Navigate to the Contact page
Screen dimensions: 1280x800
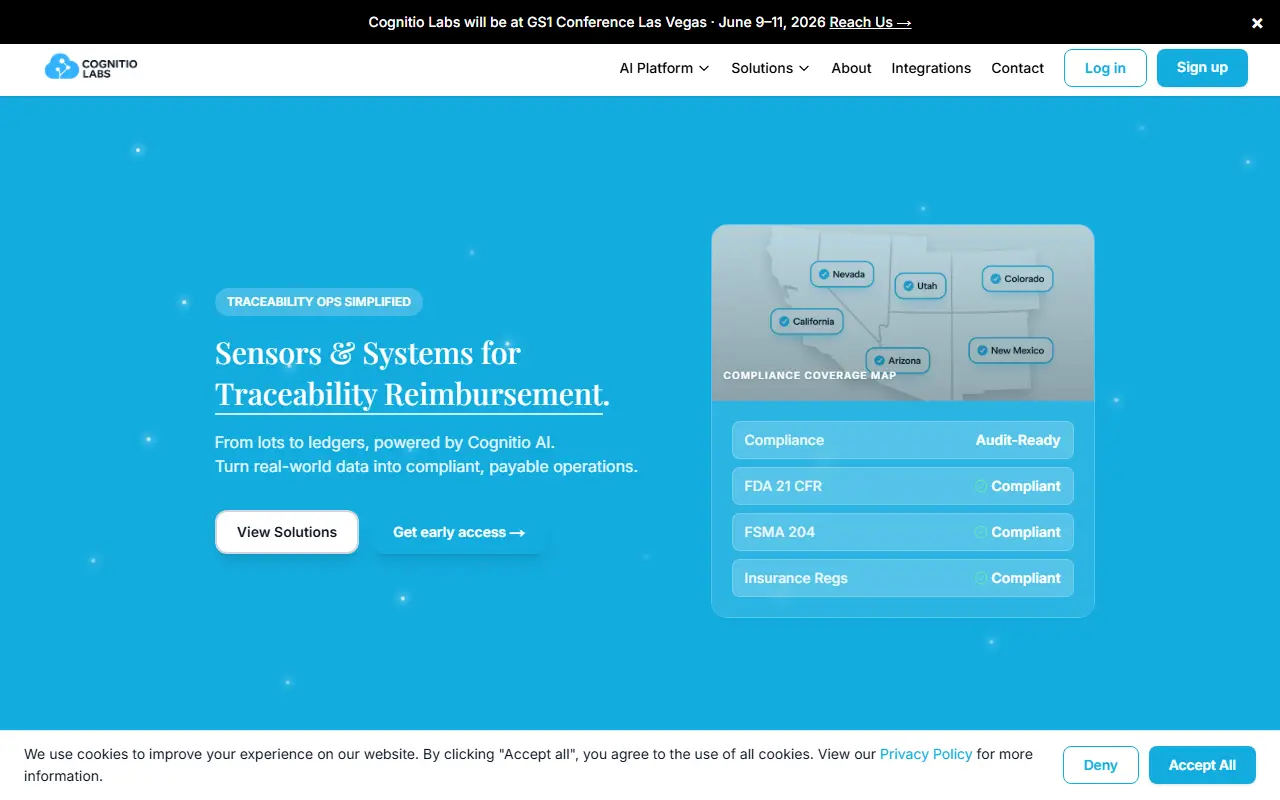(x=1017, y=68)
